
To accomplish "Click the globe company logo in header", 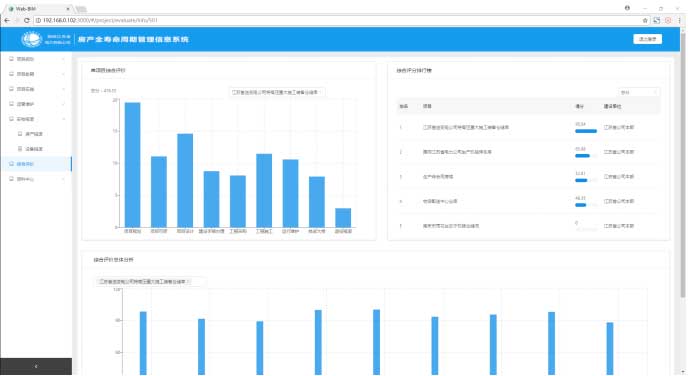I will [x=31, y=39].
